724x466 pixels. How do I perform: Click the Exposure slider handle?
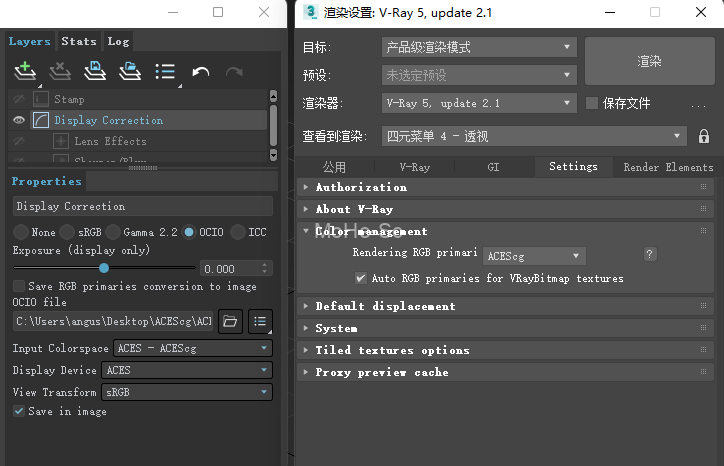[x=104, y=268]
